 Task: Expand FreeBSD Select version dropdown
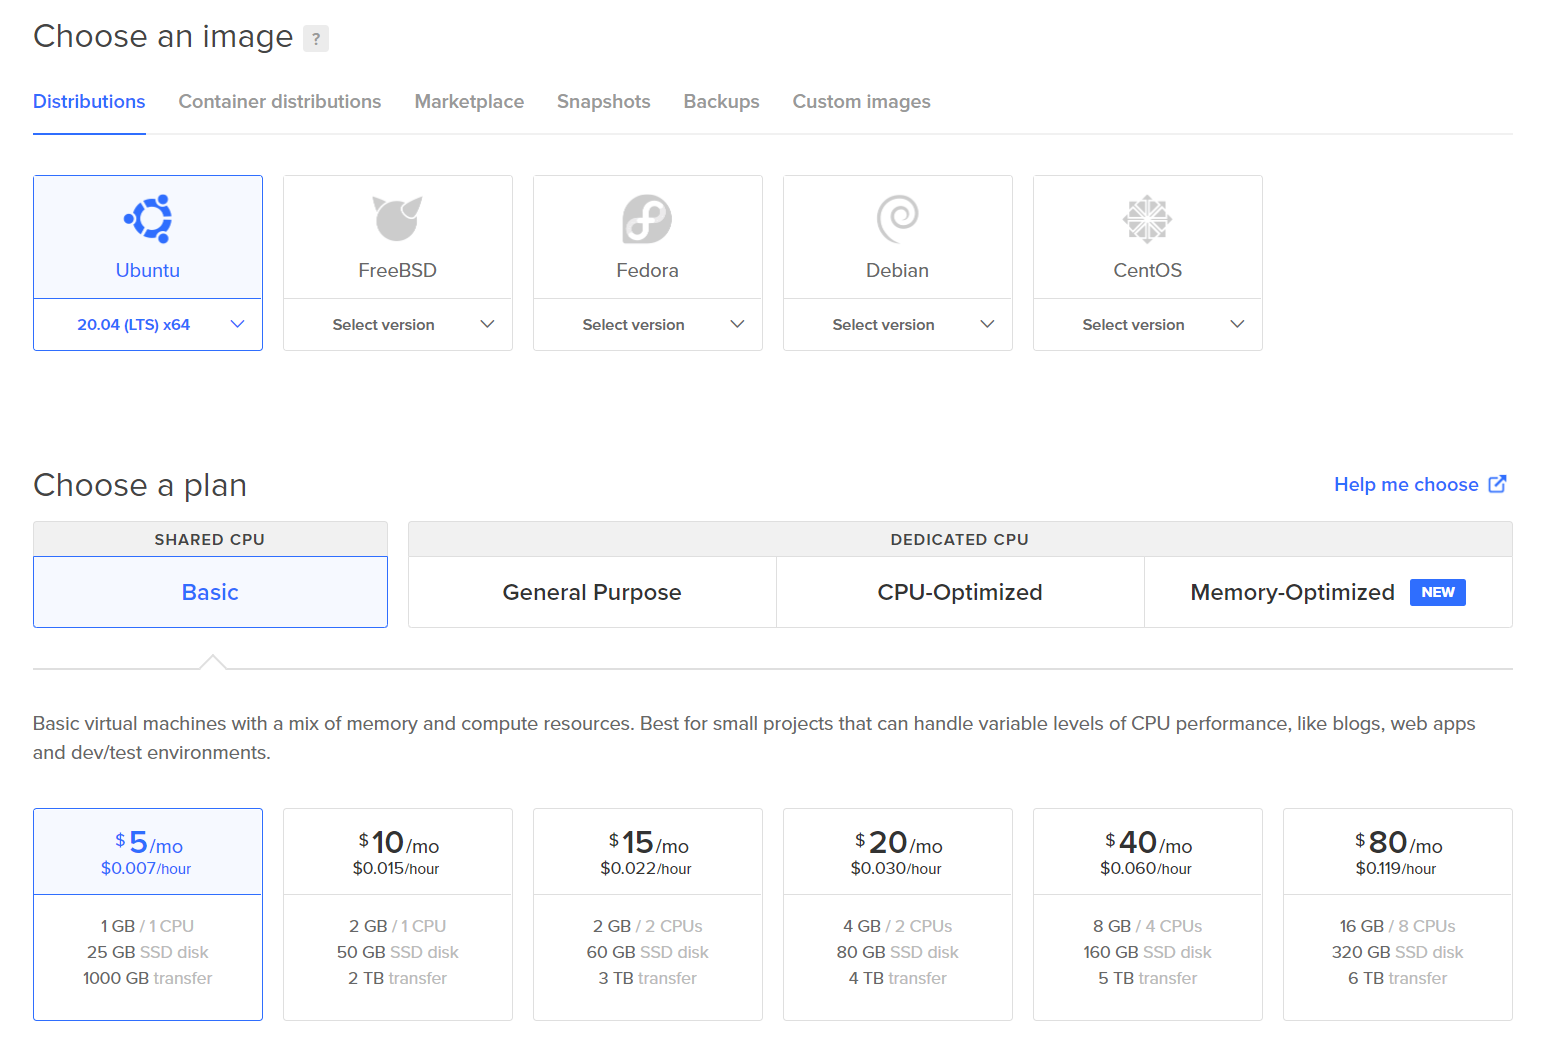coord(398,325)
